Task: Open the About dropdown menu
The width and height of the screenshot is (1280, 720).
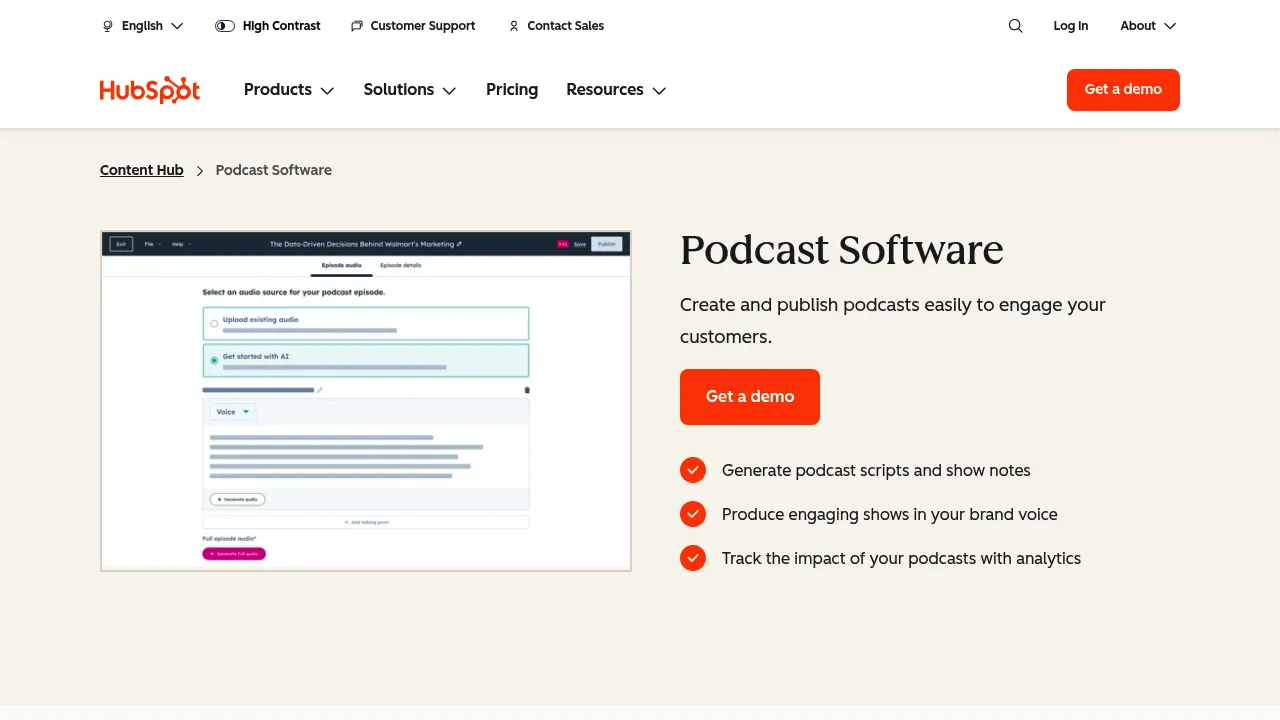Action: (x=1148, y=26)
